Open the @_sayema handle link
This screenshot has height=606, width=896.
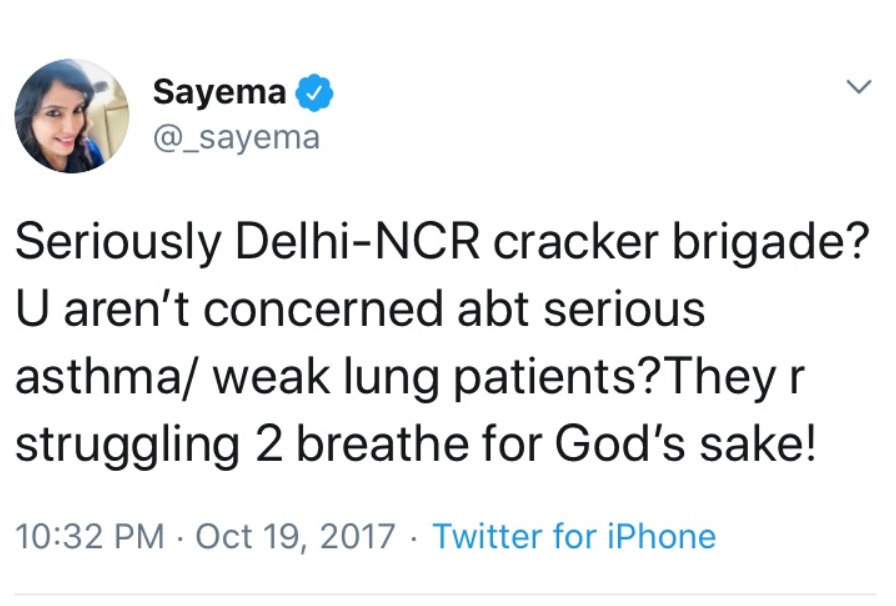click(236, 136)
